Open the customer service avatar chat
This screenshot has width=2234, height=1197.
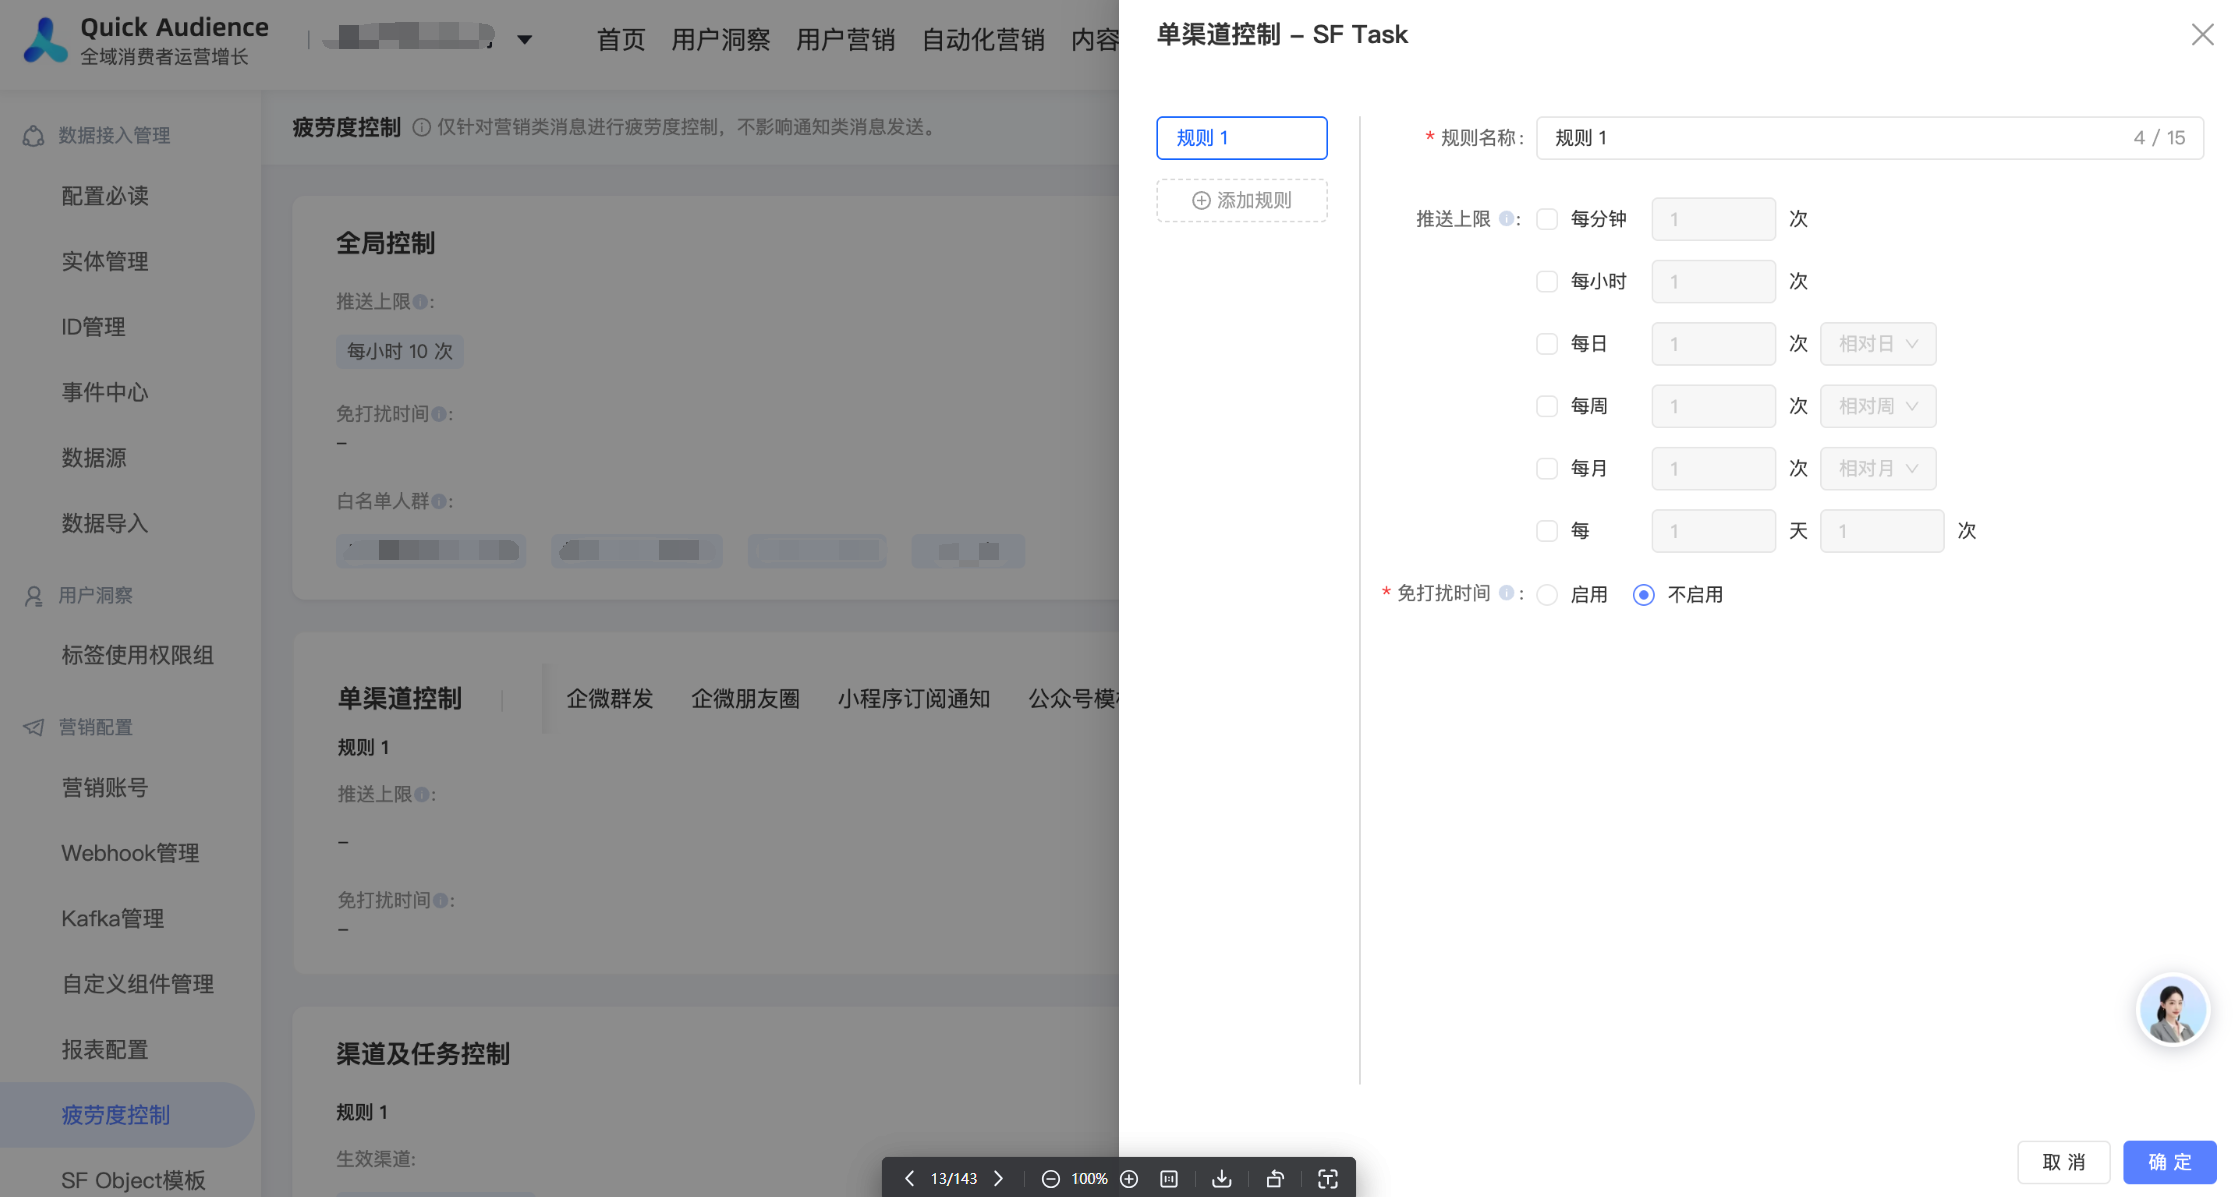[x=2172, y=1010]
